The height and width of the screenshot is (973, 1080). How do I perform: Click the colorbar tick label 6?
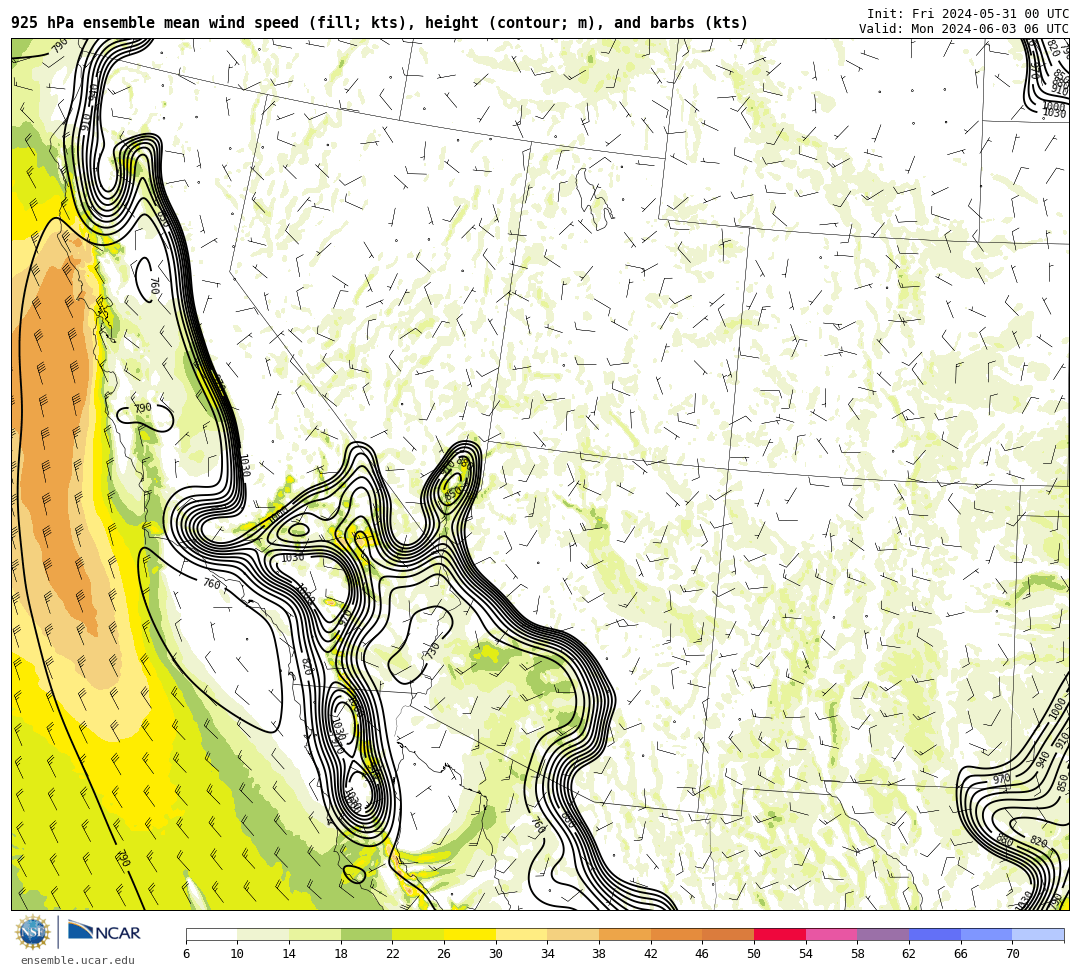click(x=186, y=954)
